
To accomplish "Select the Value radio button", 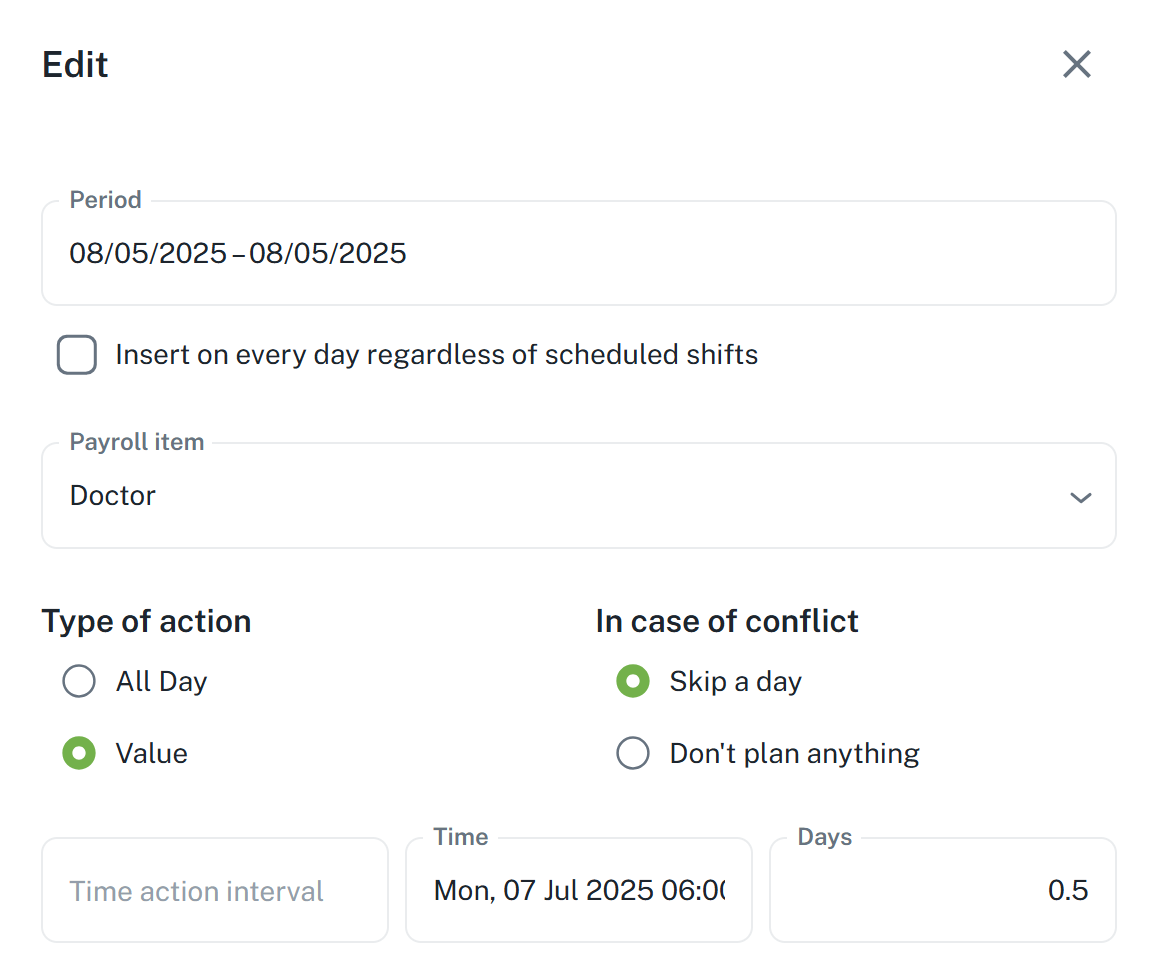I will [79, 753].
